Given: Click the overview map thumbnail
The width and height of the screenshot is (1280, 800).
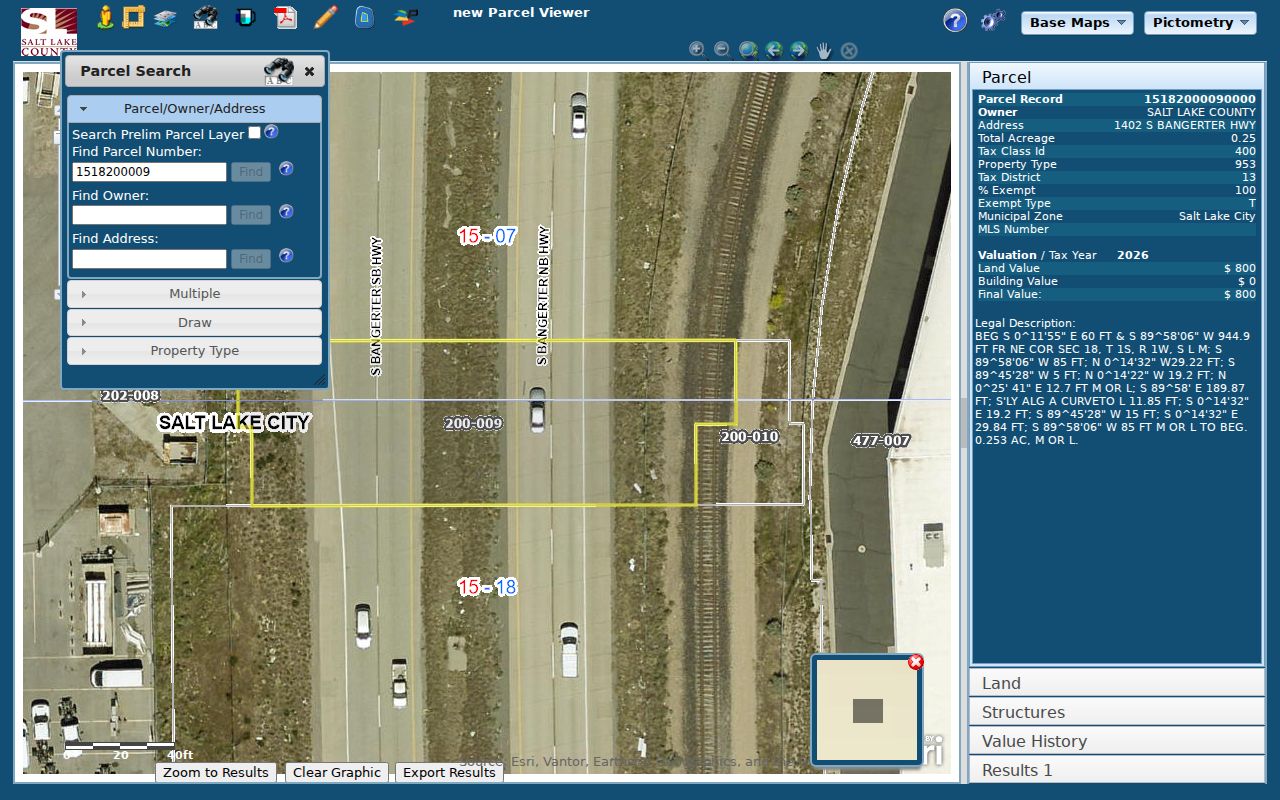Looking at the screenshot, I should click(x=867, y=710).
